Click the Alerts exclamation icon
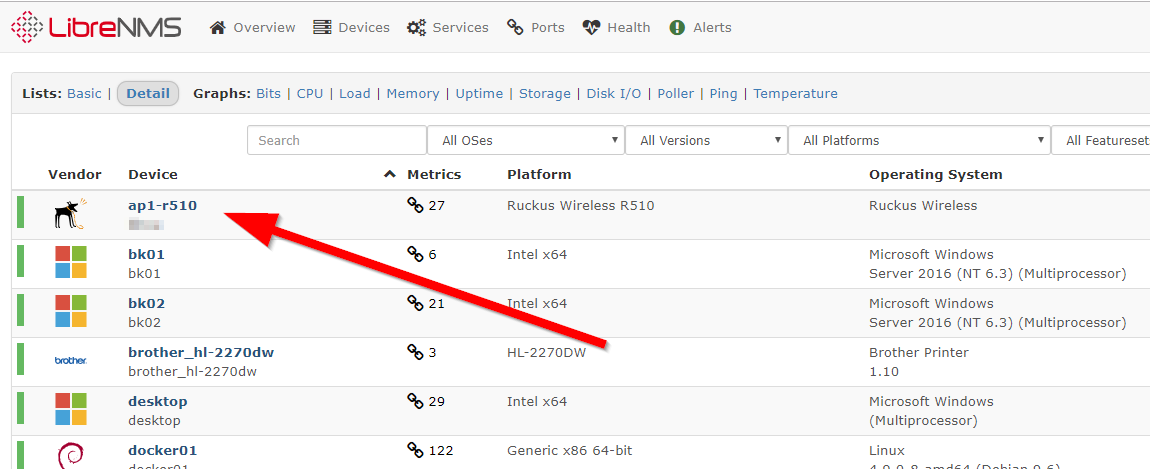This screenshot has width=1150, height=469. tap(677, 27)
